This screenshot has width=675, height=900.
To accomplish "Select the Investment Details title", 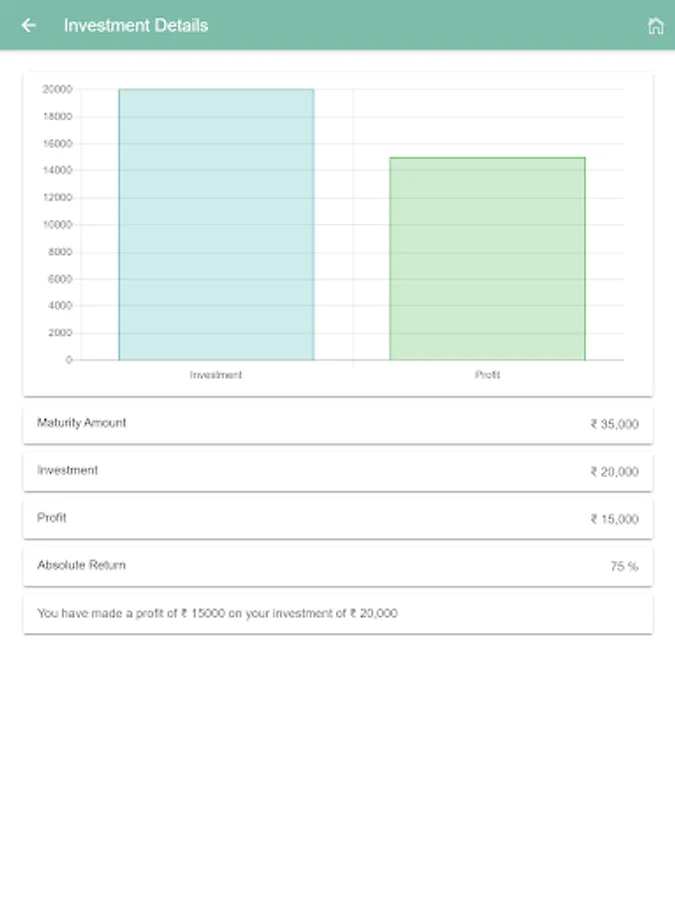I will (135, 25).
